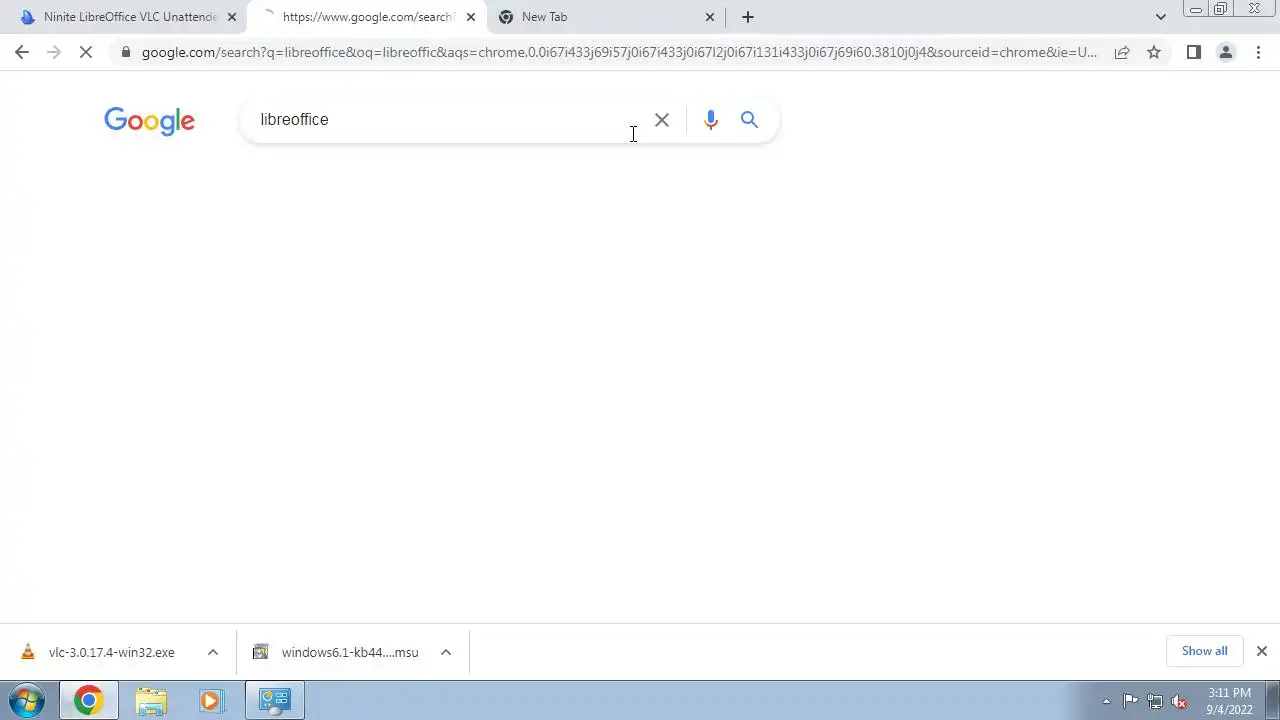Viewport: 1280px width, 720px height.
Task: Open Action Center flag icon
Action: point(1130,701)
